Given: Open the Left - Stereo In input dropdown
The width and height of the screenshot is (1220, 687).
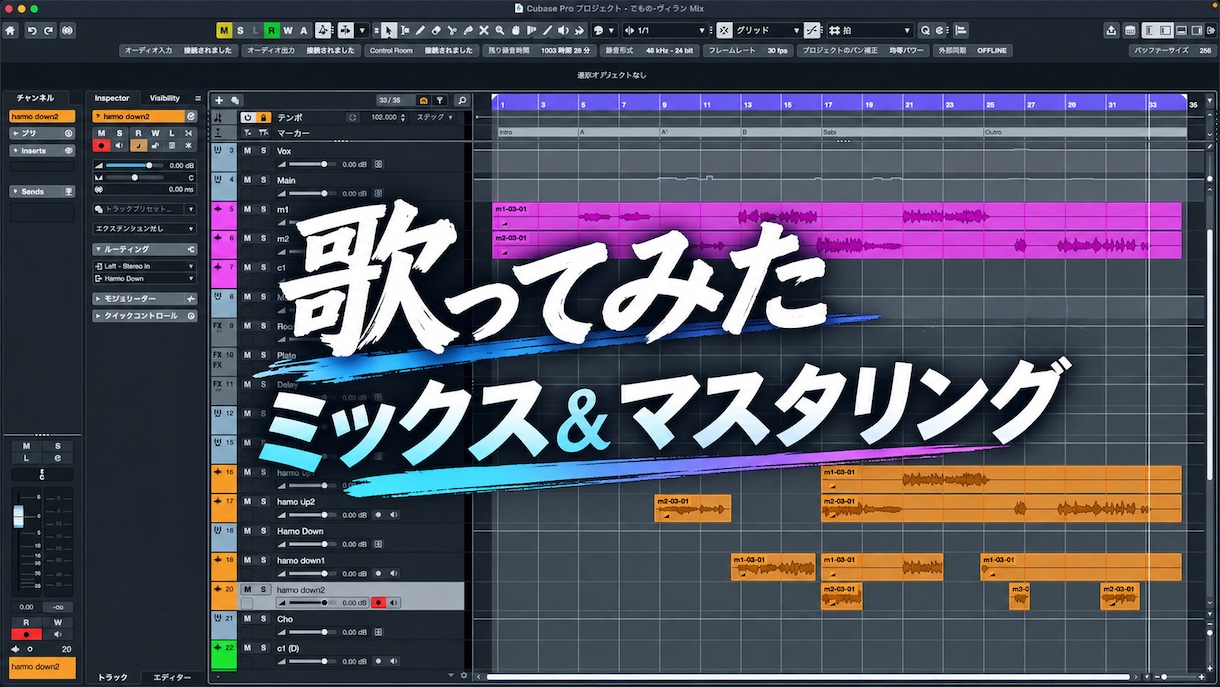Looking at the screenshot, I should tap(144, 266).
